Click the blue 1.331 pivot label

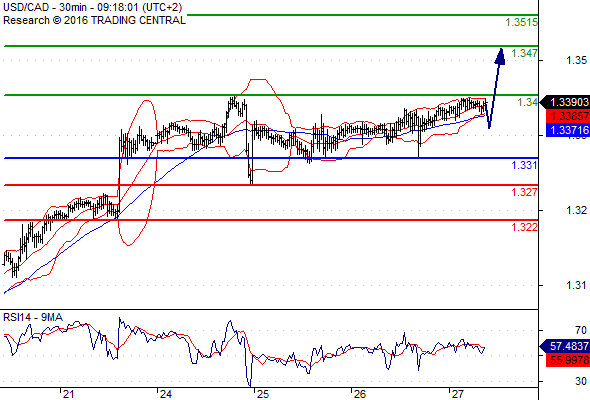pyautogui.click(x=524, y=165)
